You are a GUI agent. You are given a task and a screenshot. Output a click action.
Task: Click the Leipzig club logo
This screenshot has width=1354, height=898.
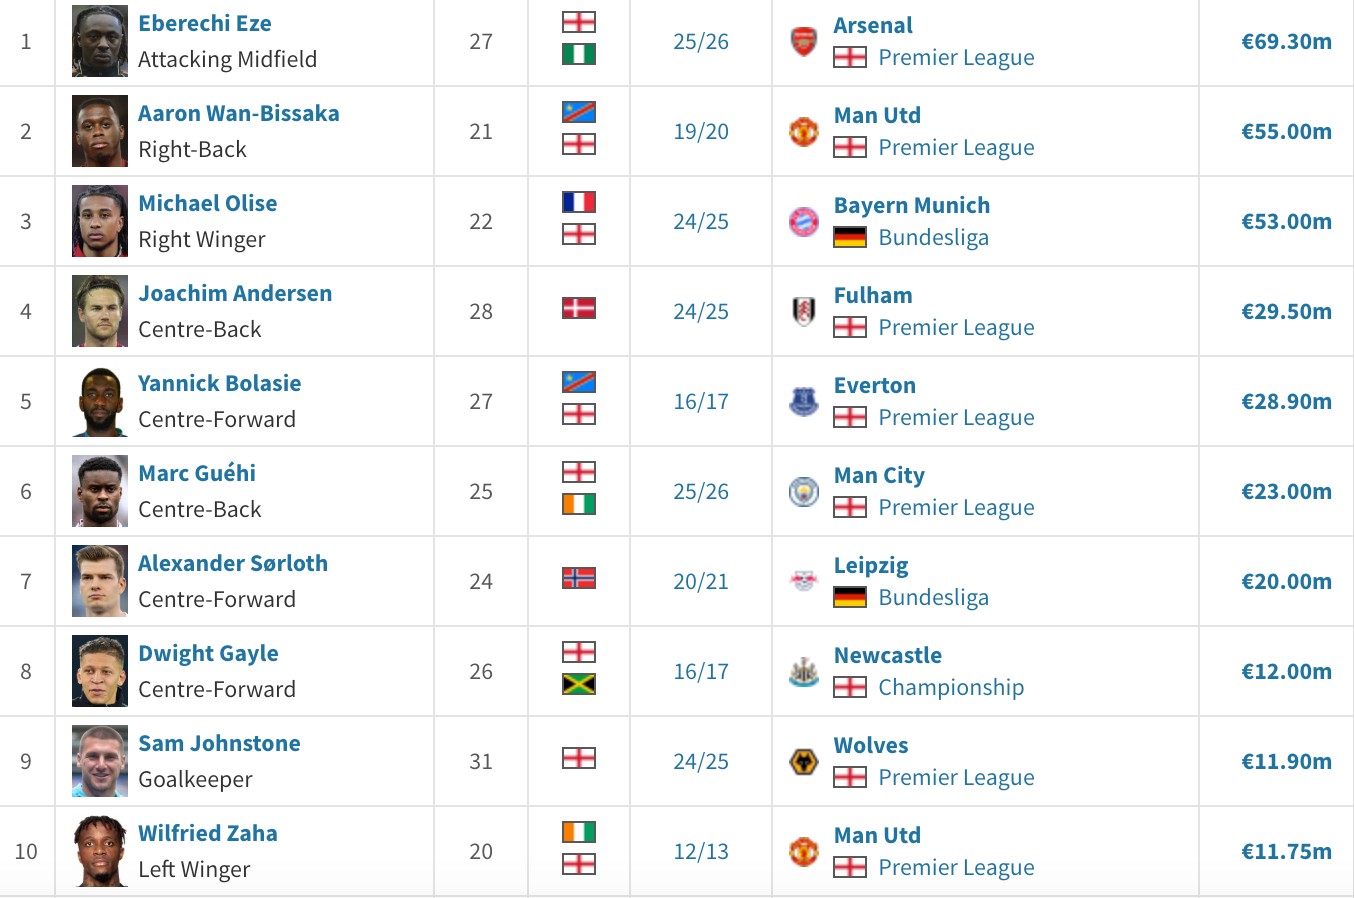click(x=804, y=581)
